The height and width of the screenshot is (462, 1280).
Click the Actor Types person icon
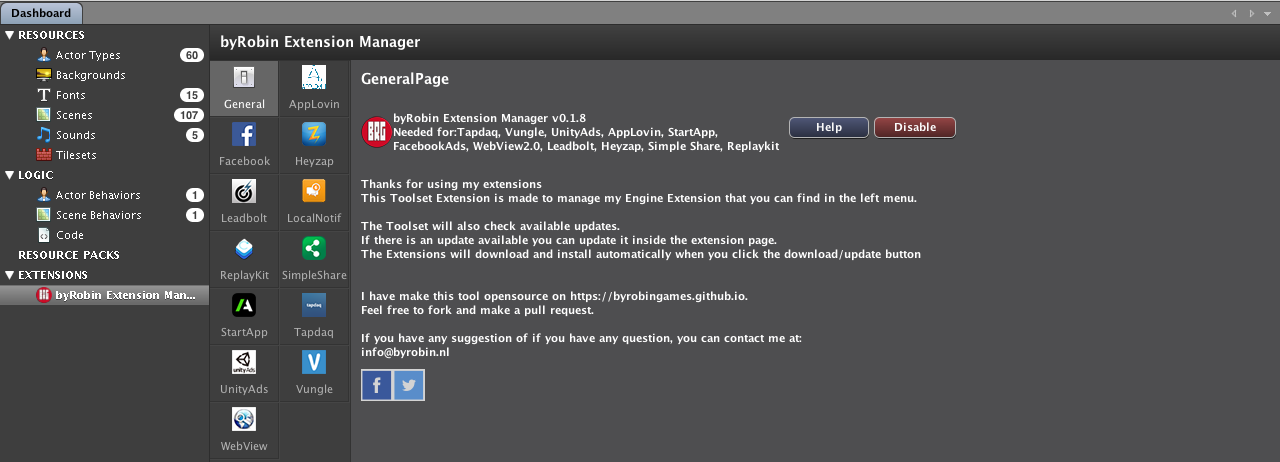[44, 55]
